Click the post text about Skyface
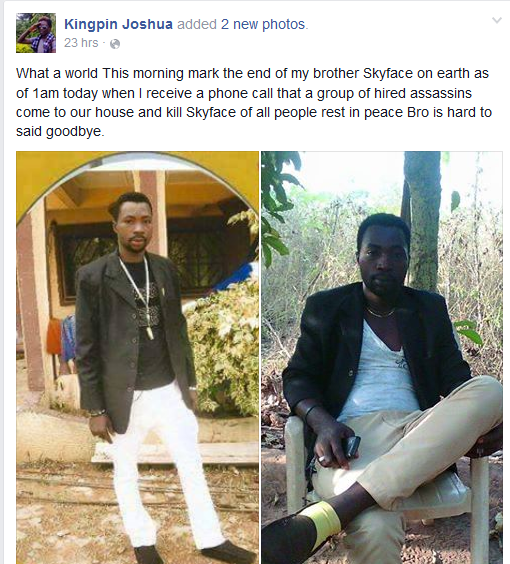The height and width of the screenshot is (564, 510). point(254,102)
